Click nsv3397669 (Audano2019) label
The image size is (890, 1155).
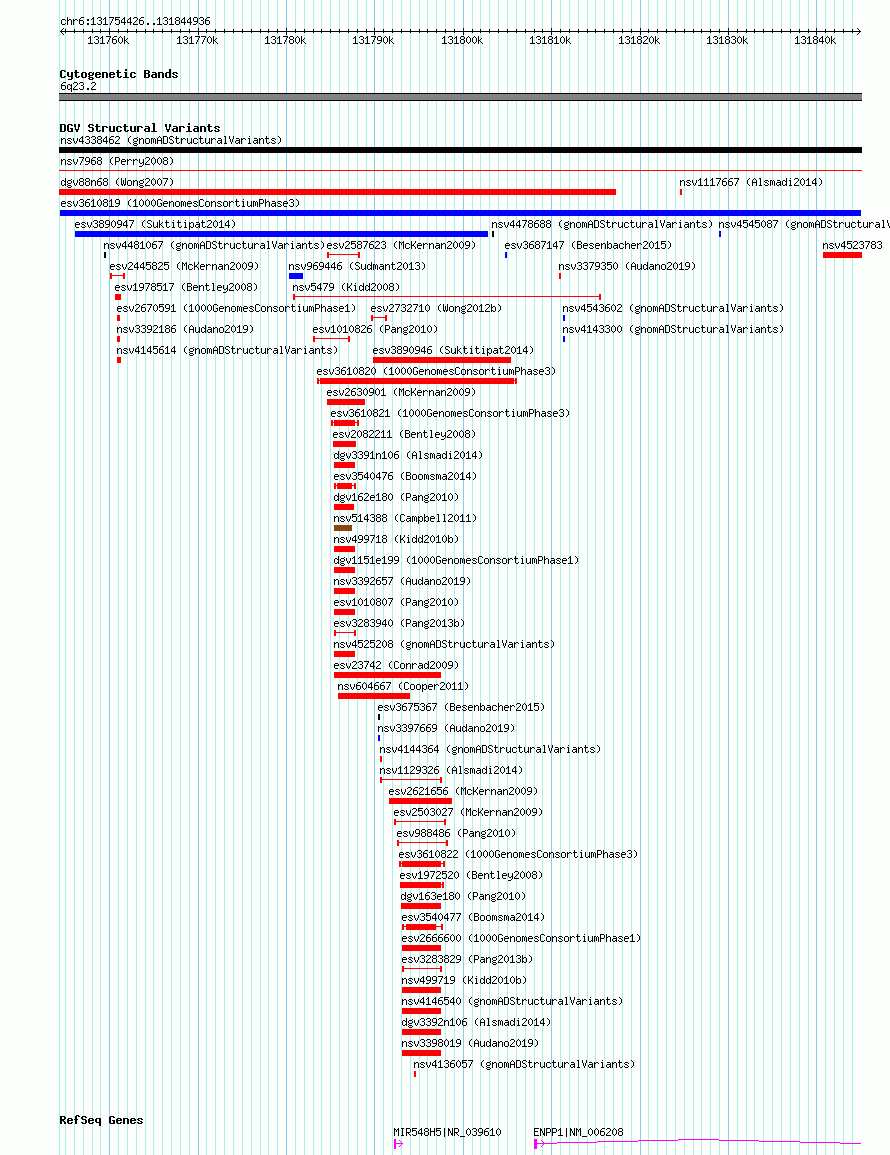[x=446, y=729]
